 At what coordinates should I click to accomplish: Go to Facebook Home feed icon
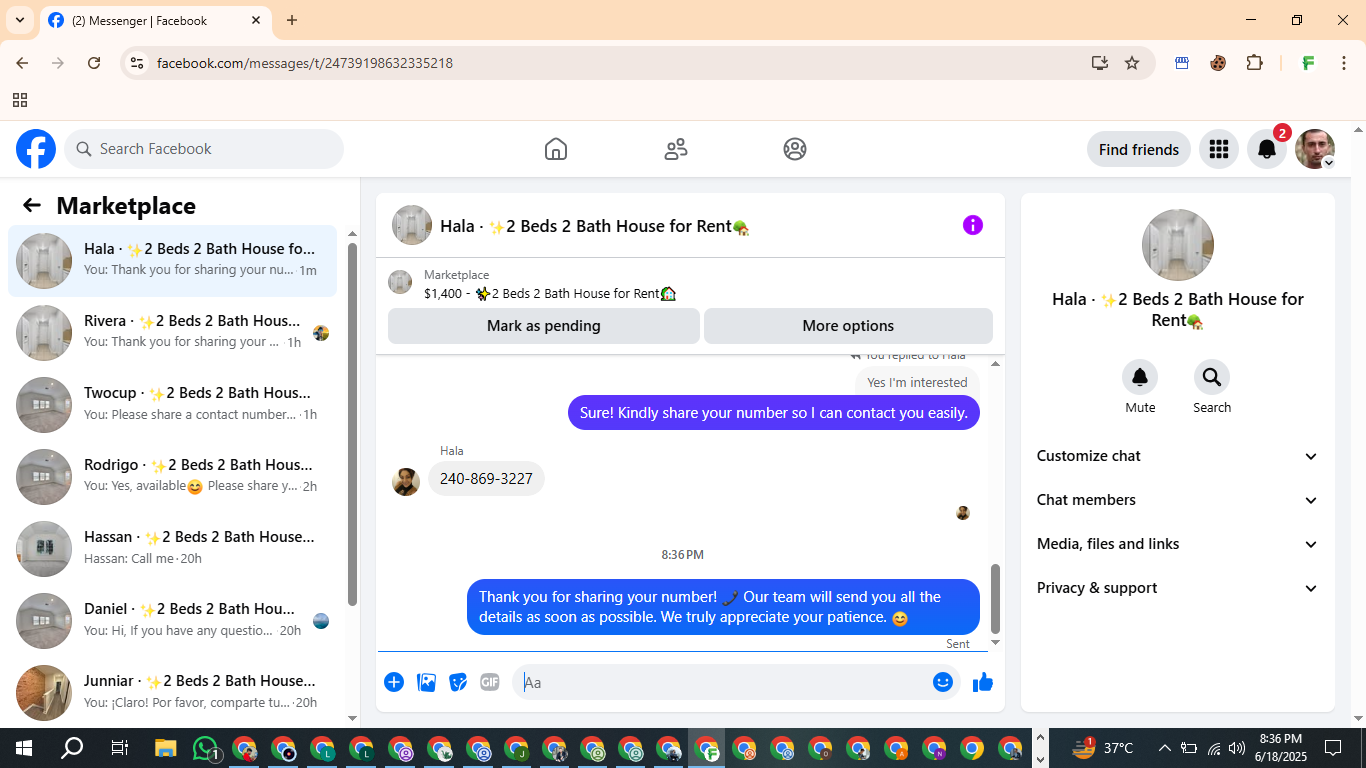click(556, 149)
